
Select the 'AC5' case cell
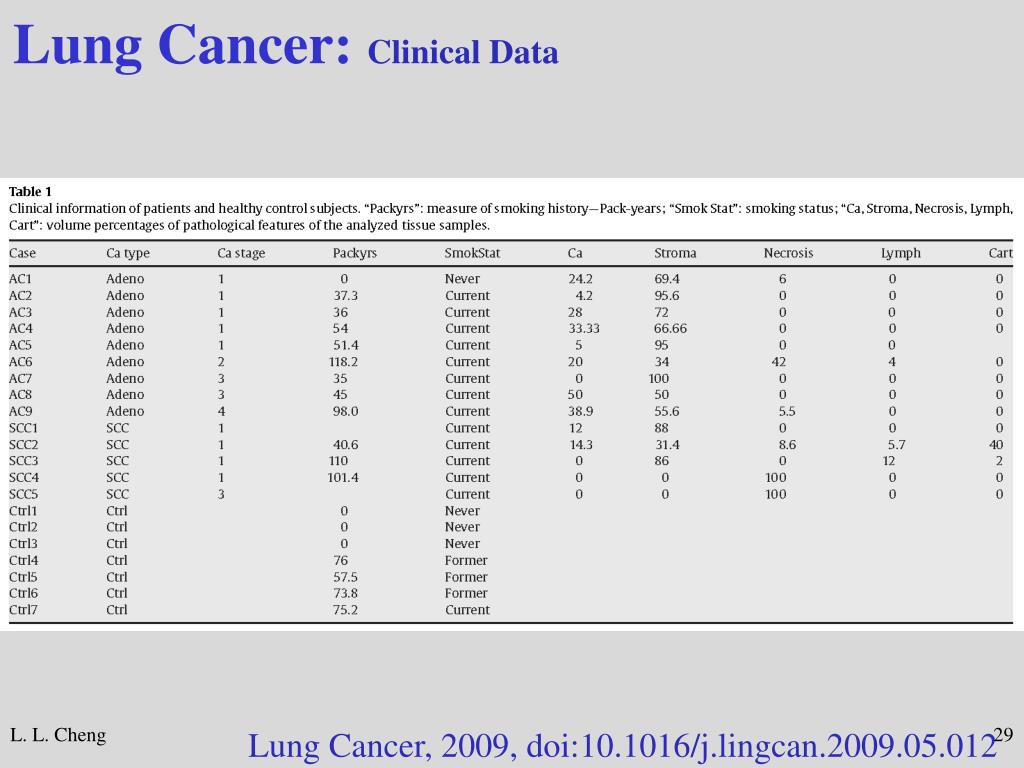[x=20, y=345]
